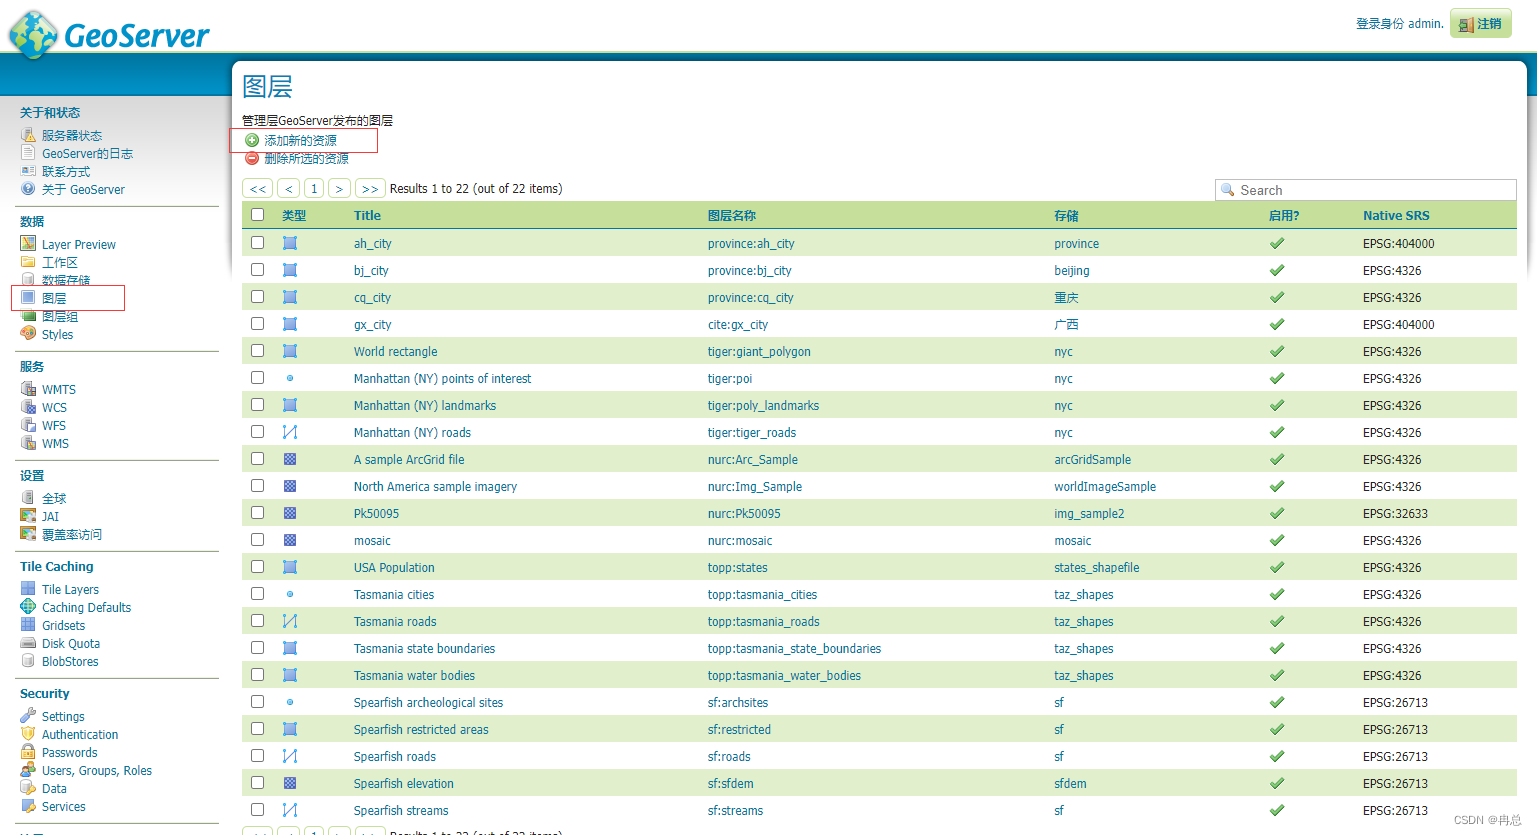Click the 注销 logout button

1481,24
